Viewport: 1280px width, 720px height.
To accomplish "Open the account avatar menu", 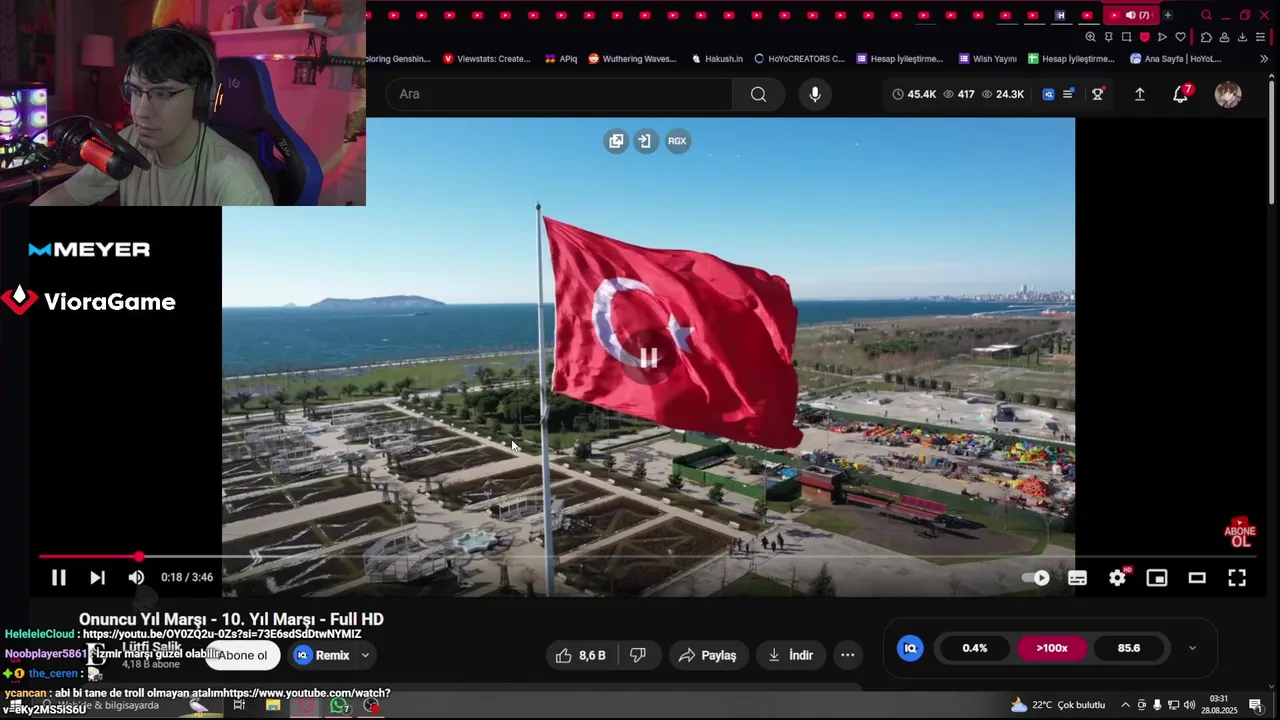I will click(1228, 94).
